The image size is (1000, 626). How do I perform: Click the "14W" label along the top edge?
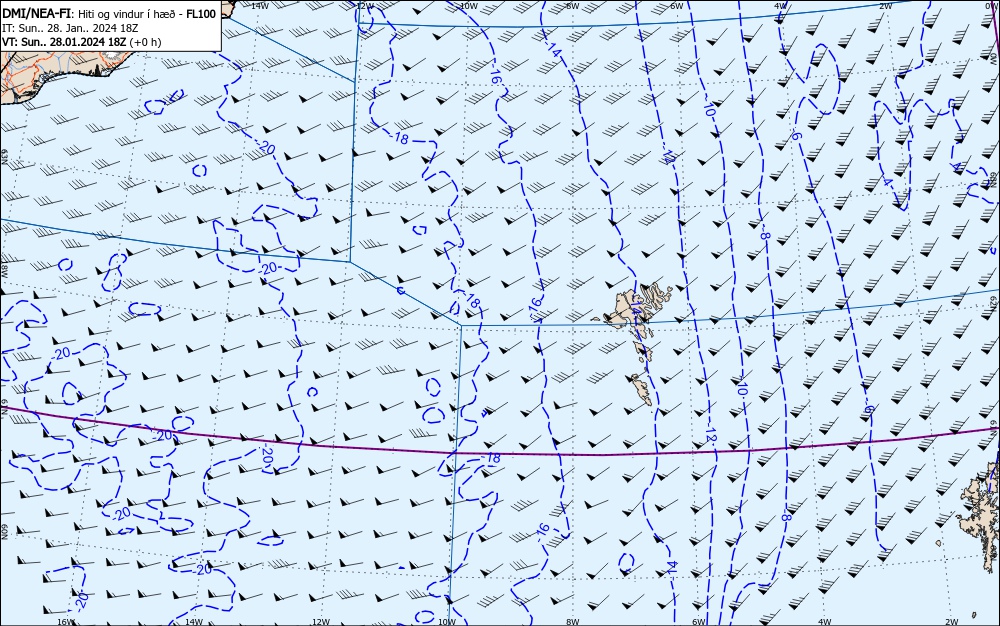coord(259,6)
